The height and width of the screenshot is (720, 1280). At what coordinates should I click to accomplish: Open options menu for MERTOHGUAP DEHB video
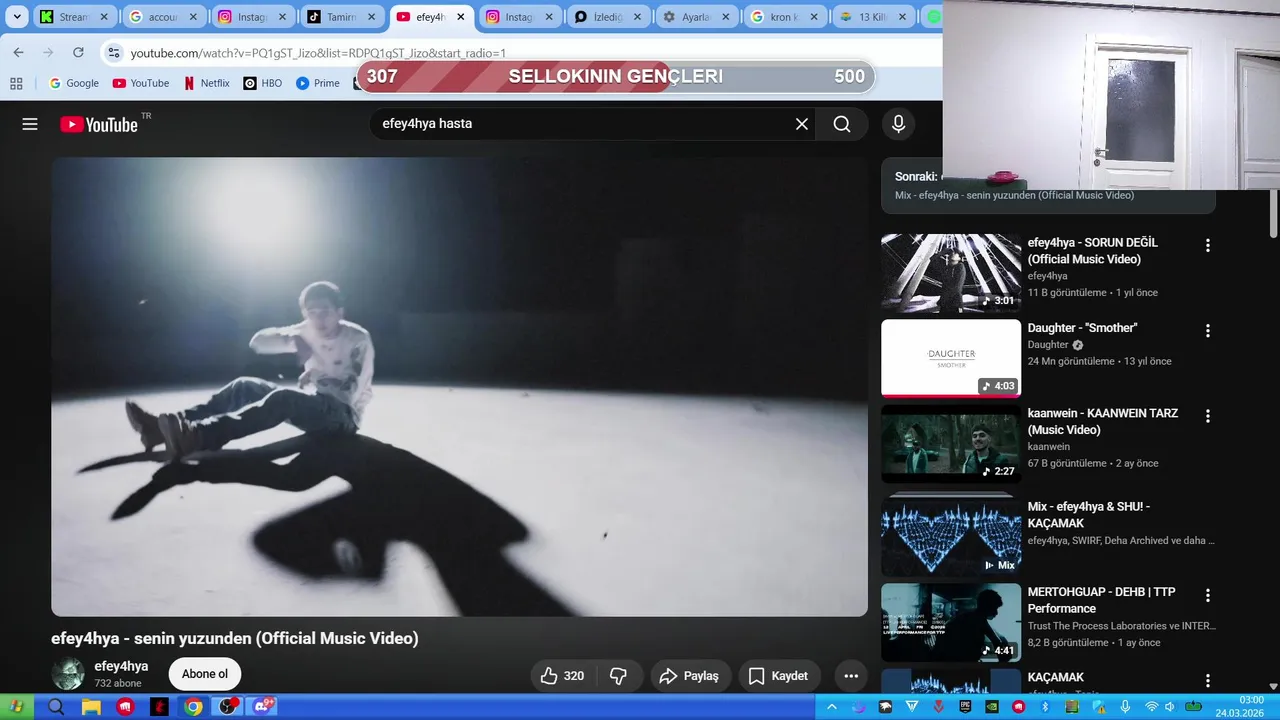tap(1207, 595)
